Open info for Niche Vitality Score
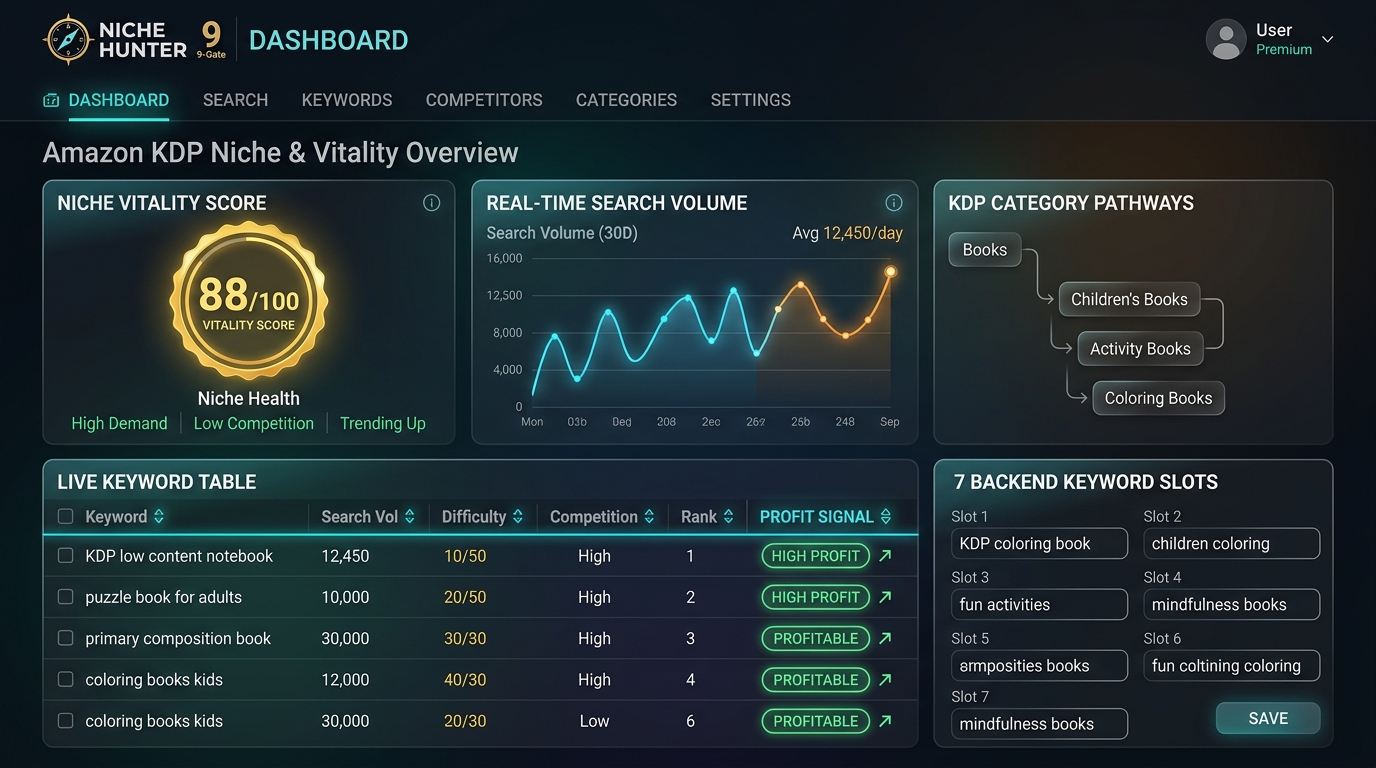Screen dimensions: 1376x768 [432, 203]
